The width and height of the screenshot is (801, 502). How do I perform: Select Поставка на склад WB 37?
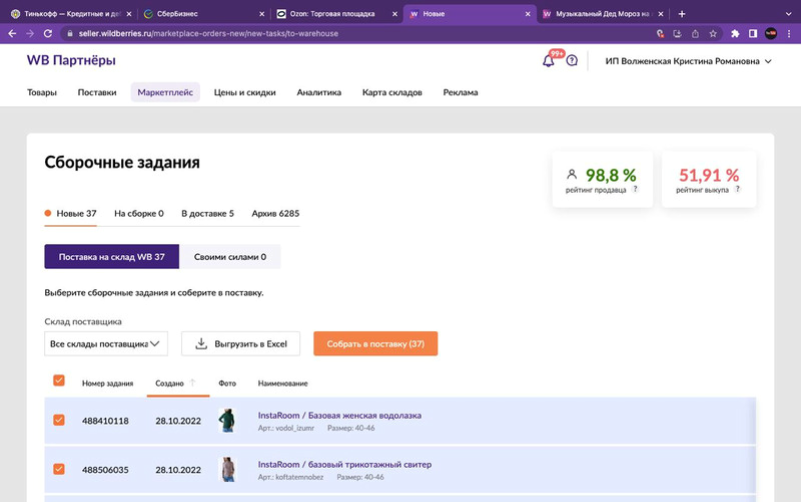click(x=111, y=257)
